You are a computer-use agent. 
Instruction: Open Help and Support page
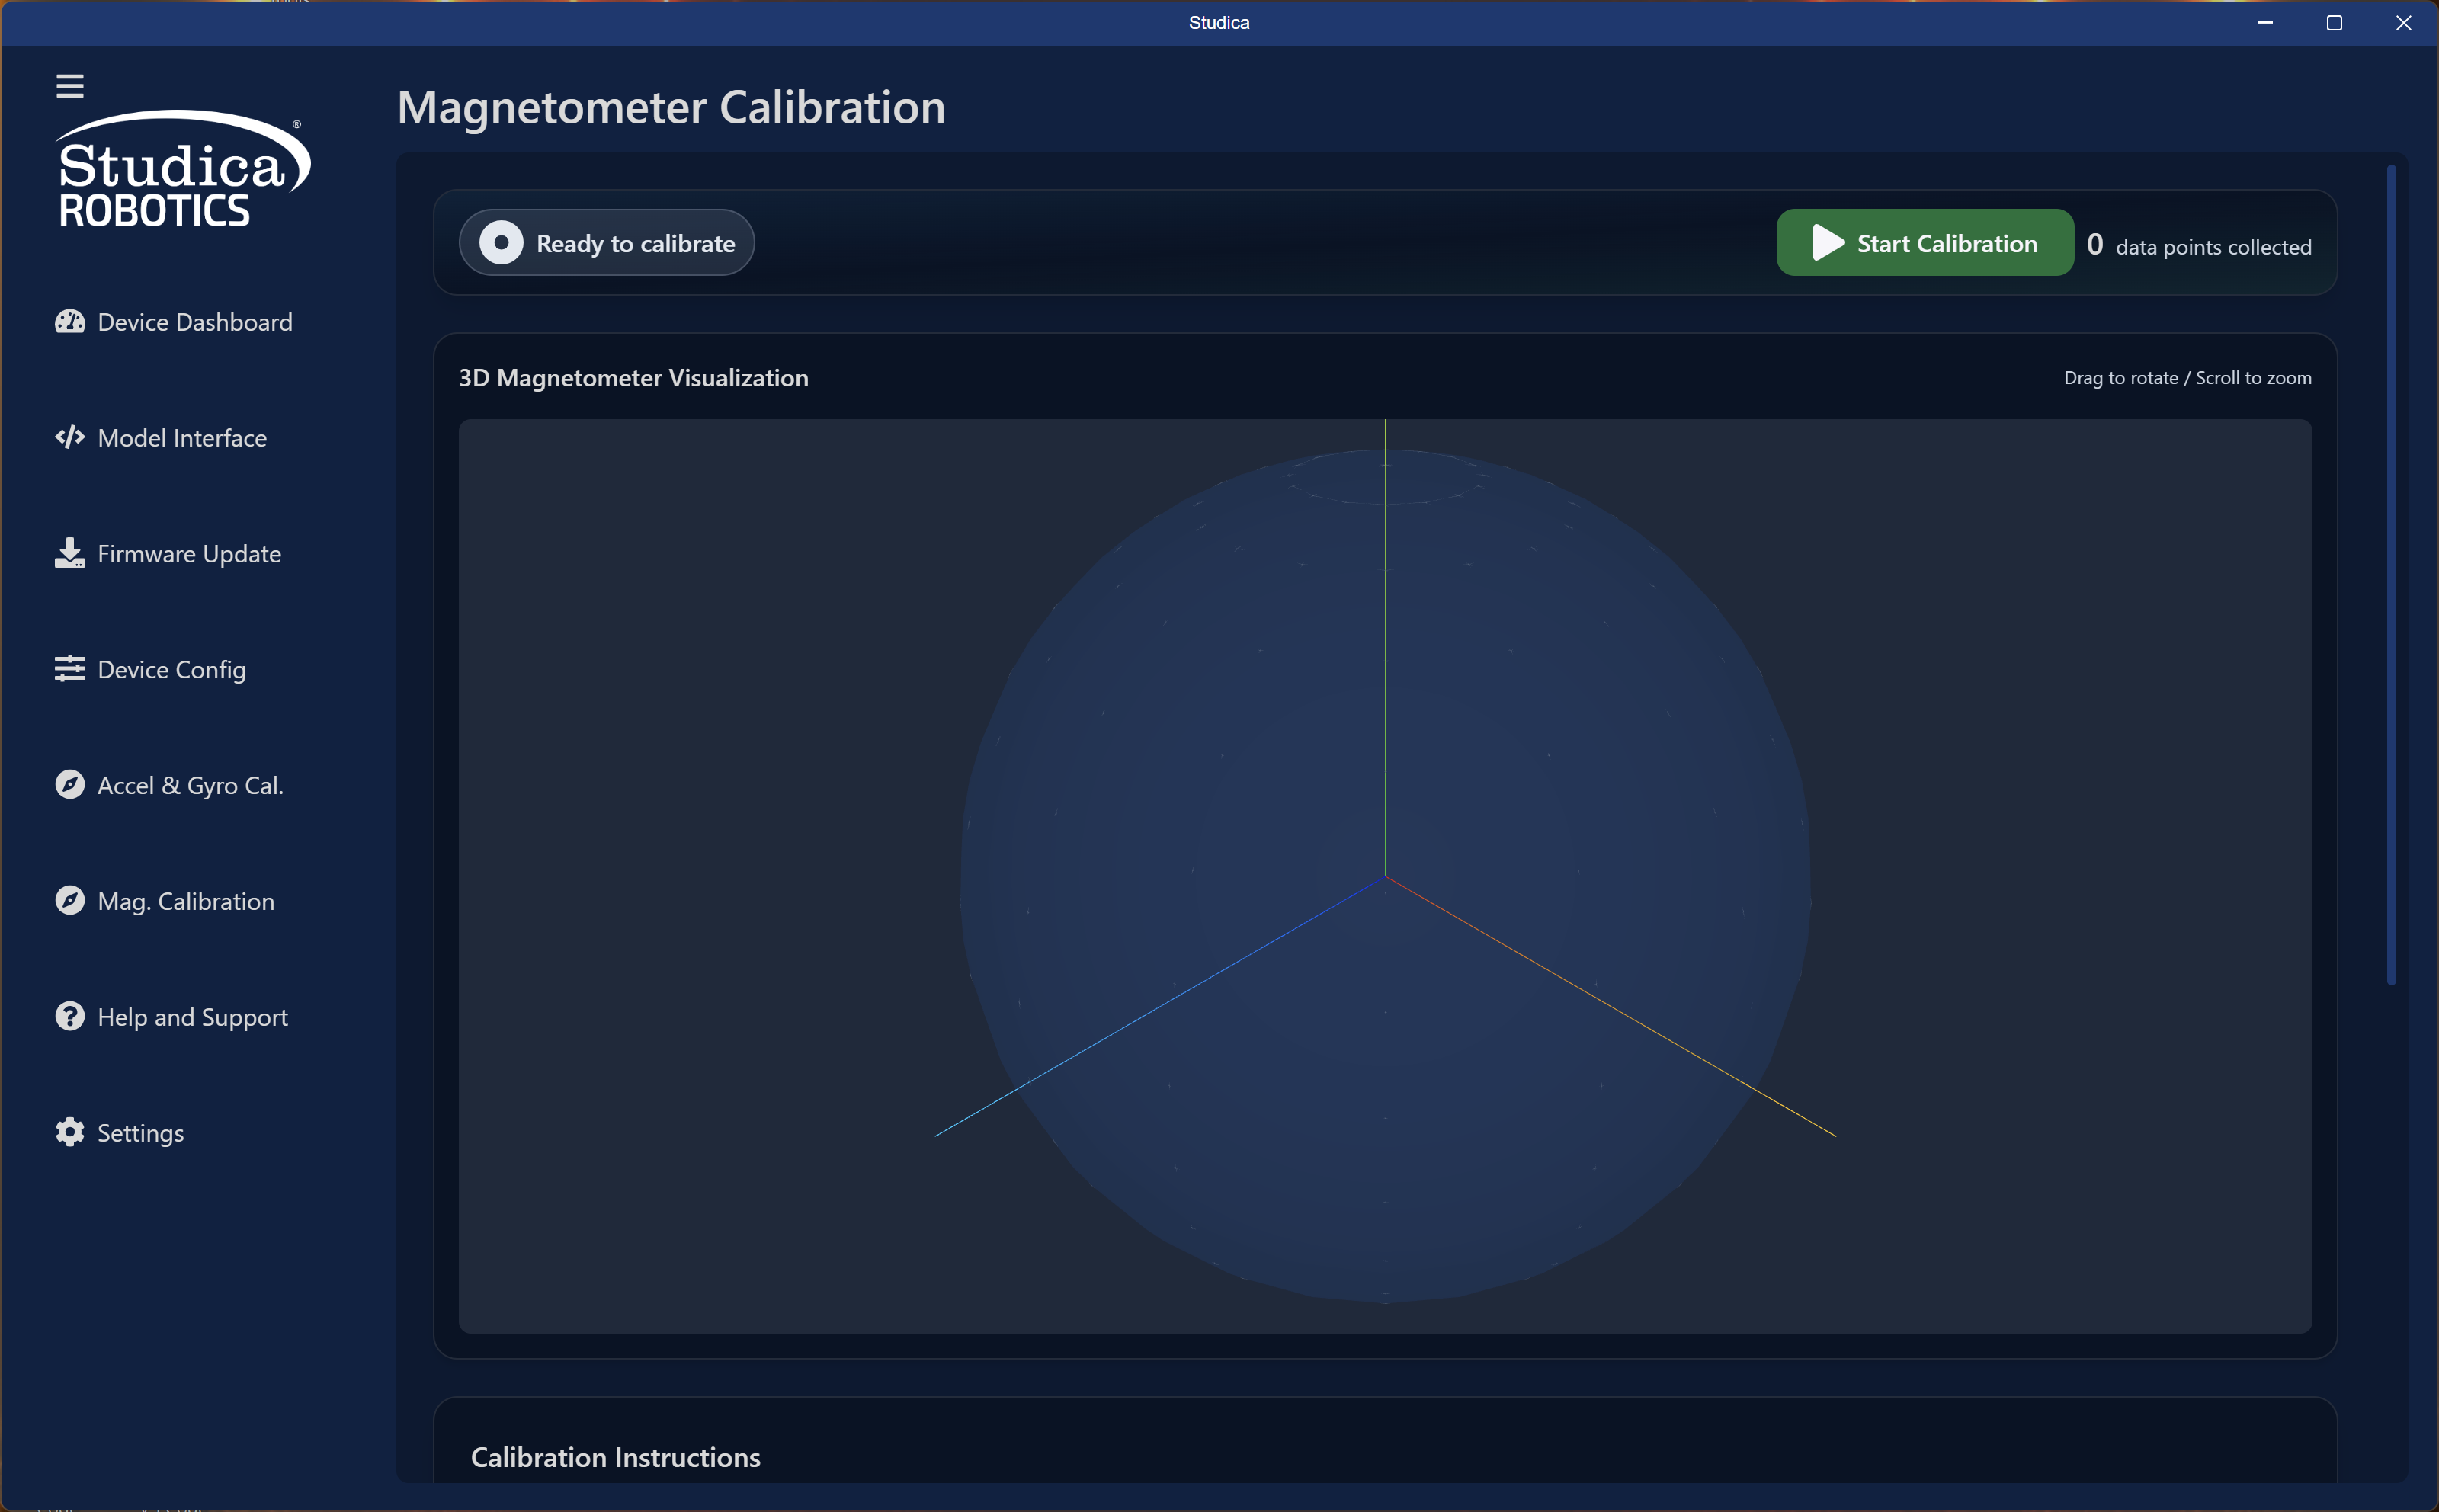tap(193, 1017)
